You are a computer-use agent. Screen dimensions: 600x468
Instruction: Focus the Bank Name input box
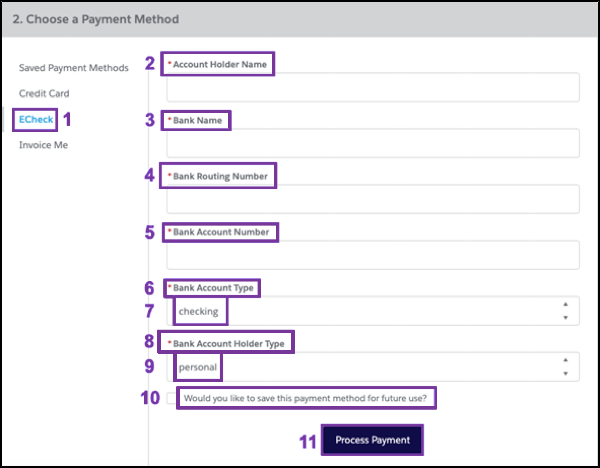[x=373, y=143]
